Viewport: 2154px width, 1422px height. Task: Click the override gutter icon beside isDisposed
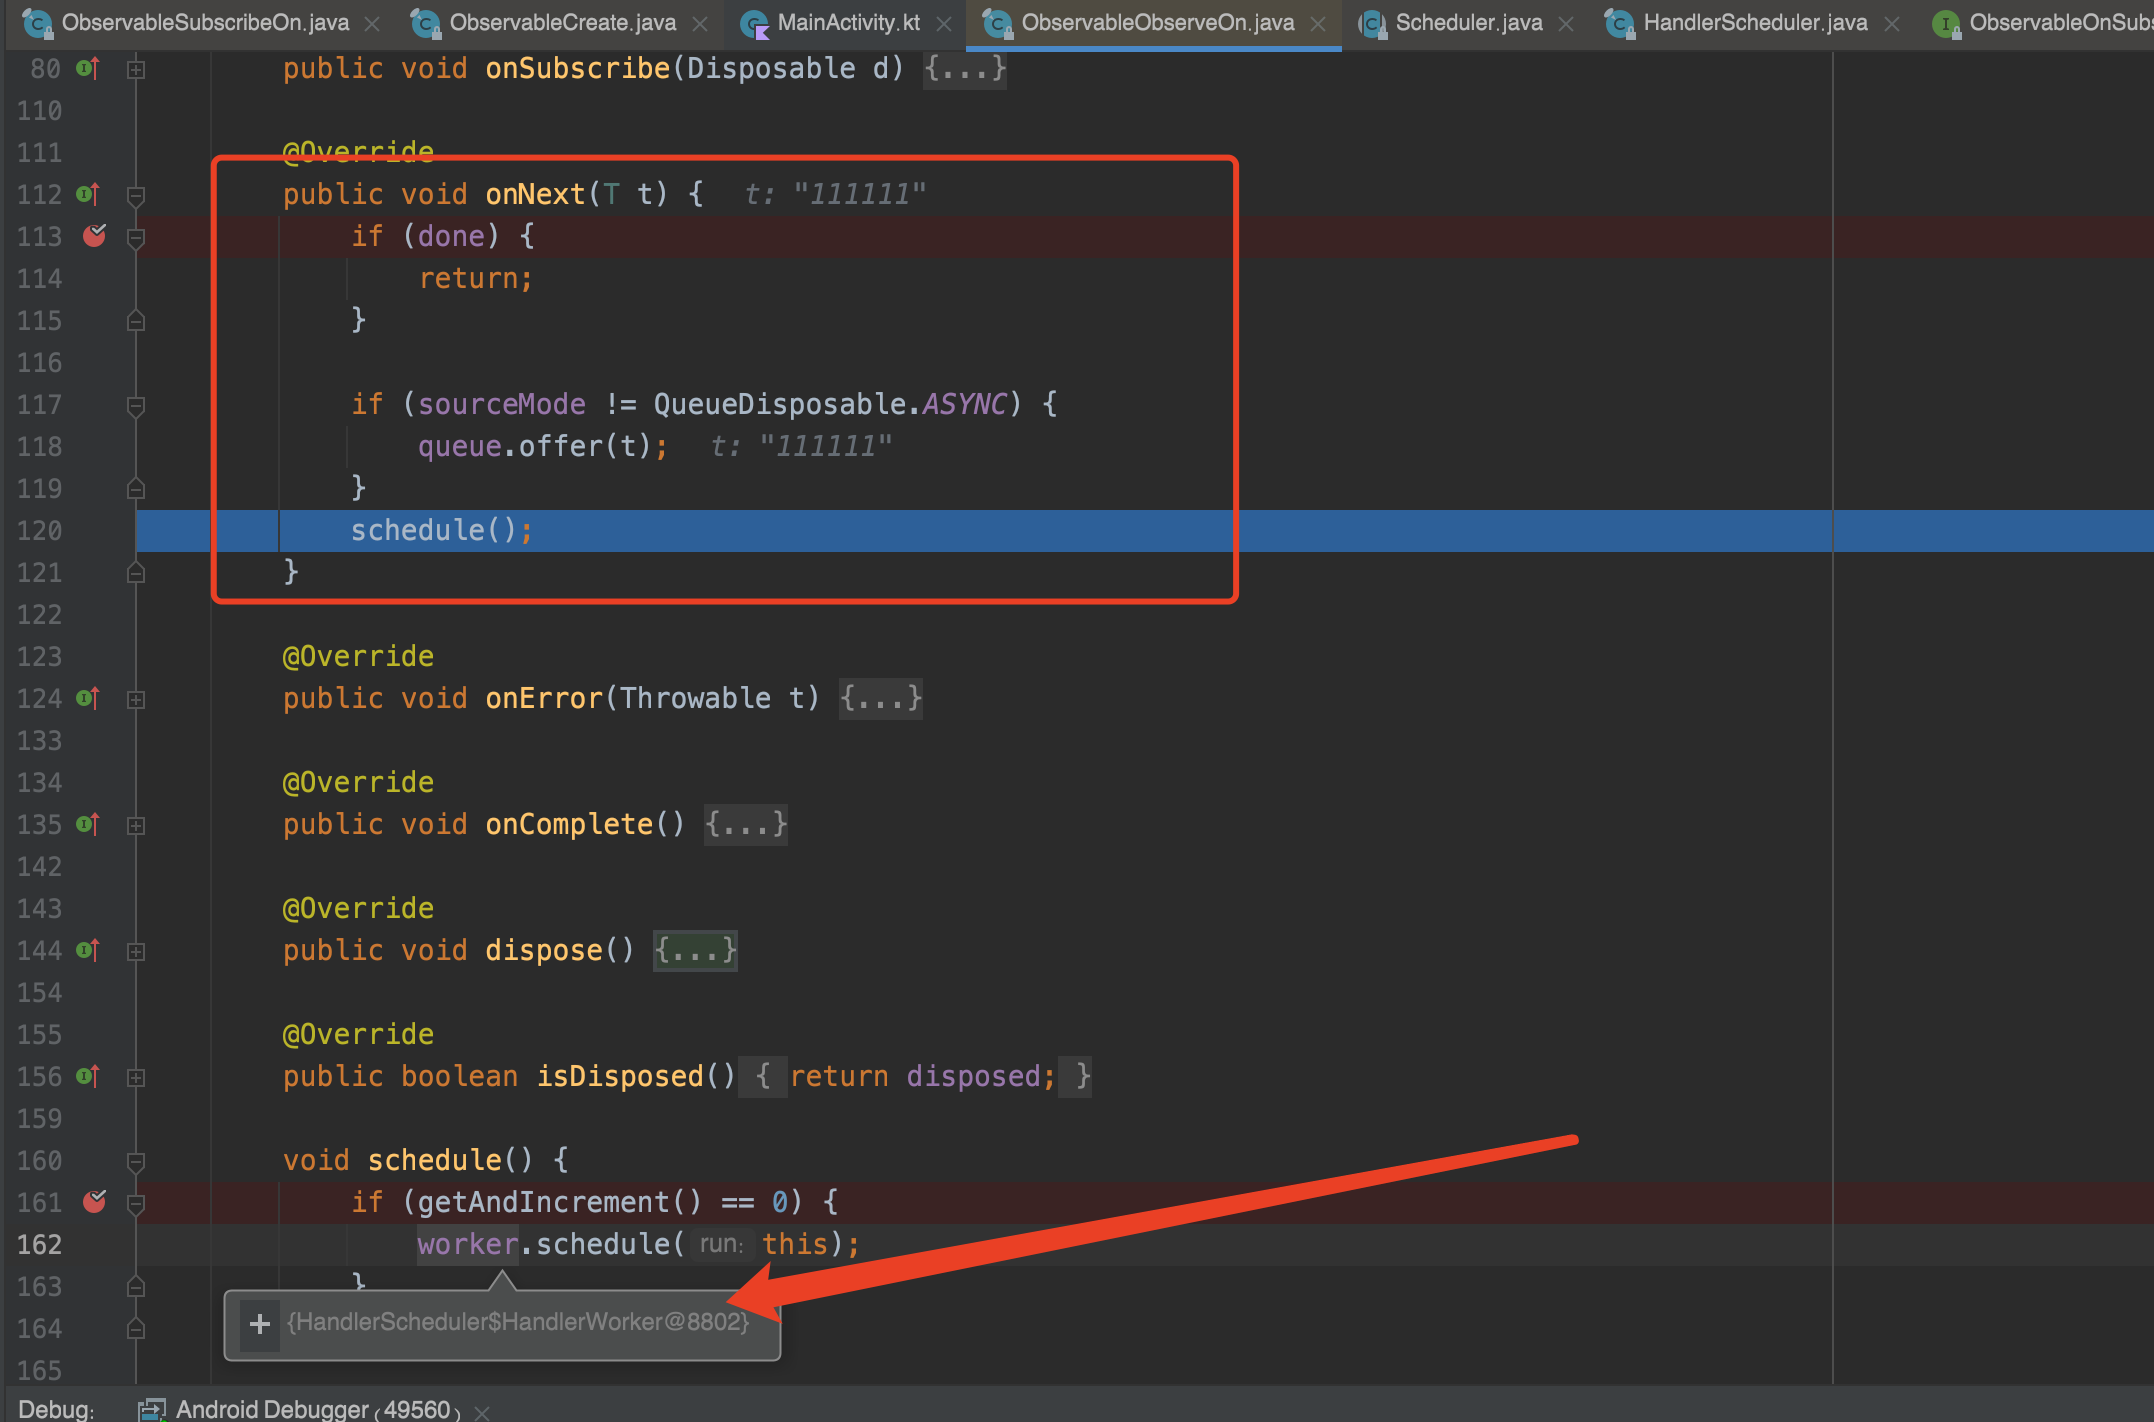coord(88,1076)
